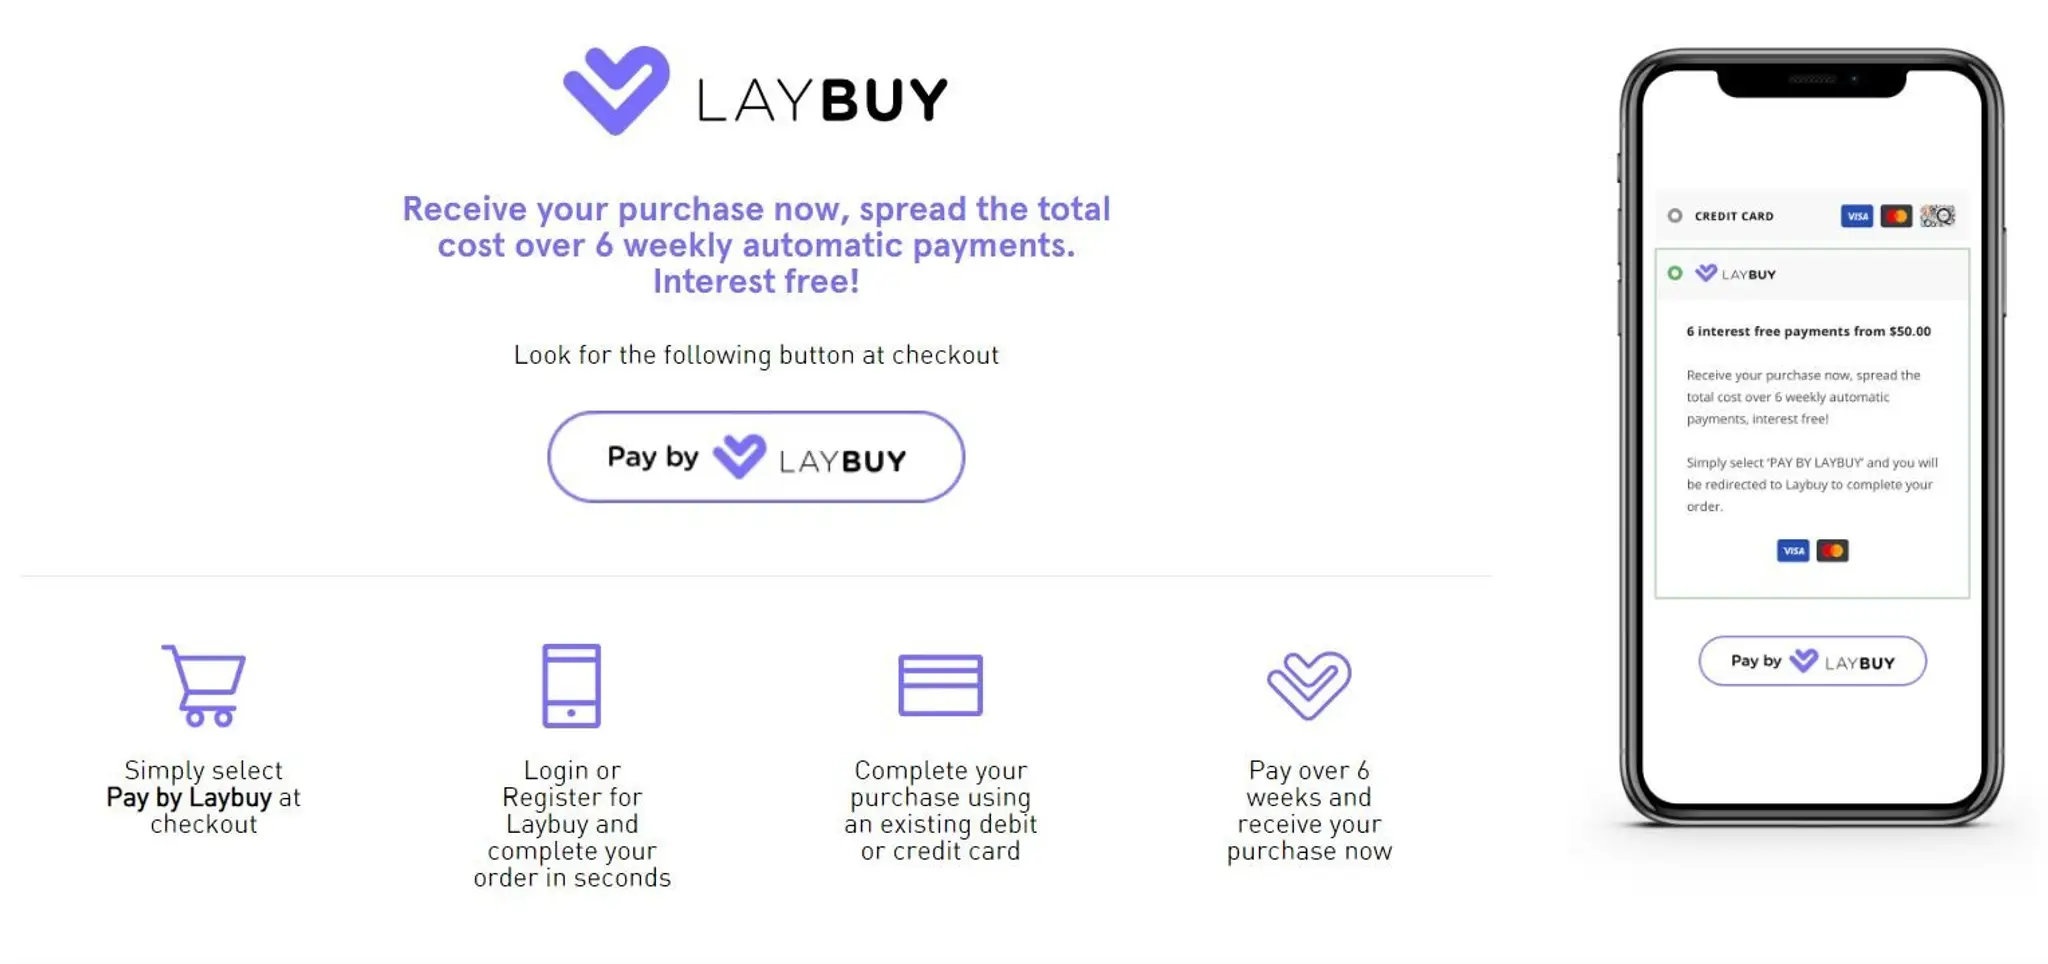Click the large Laybuy heart logo at top

click(x=616, y=90)
